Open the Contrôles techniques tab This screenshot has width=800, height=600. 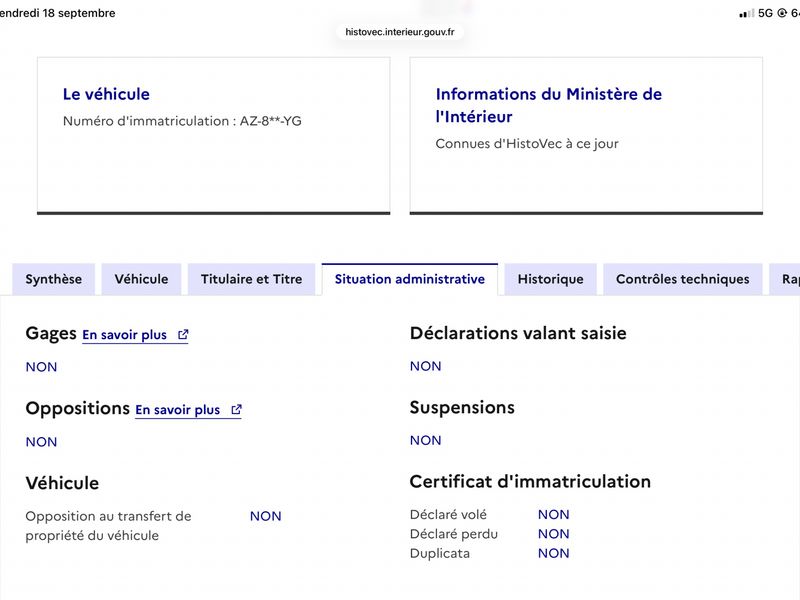(683, 279)
